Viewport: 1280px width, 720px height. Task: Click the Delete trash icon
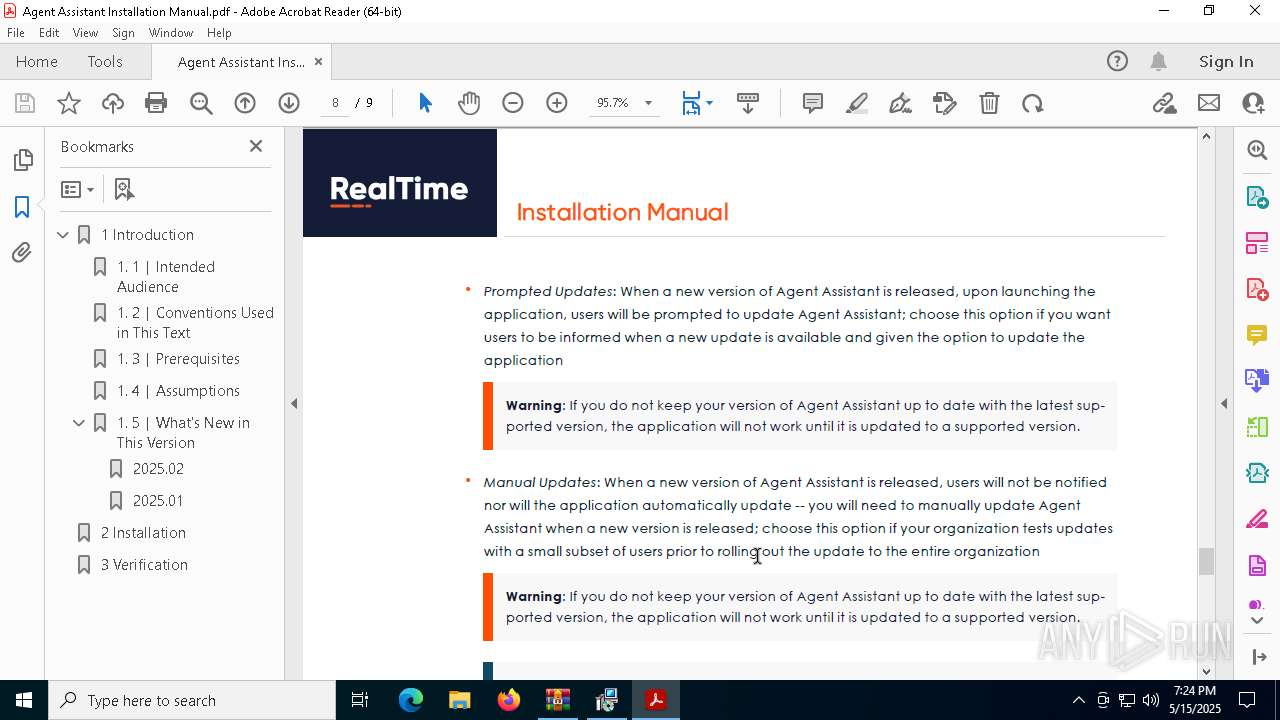click(989, 103)
